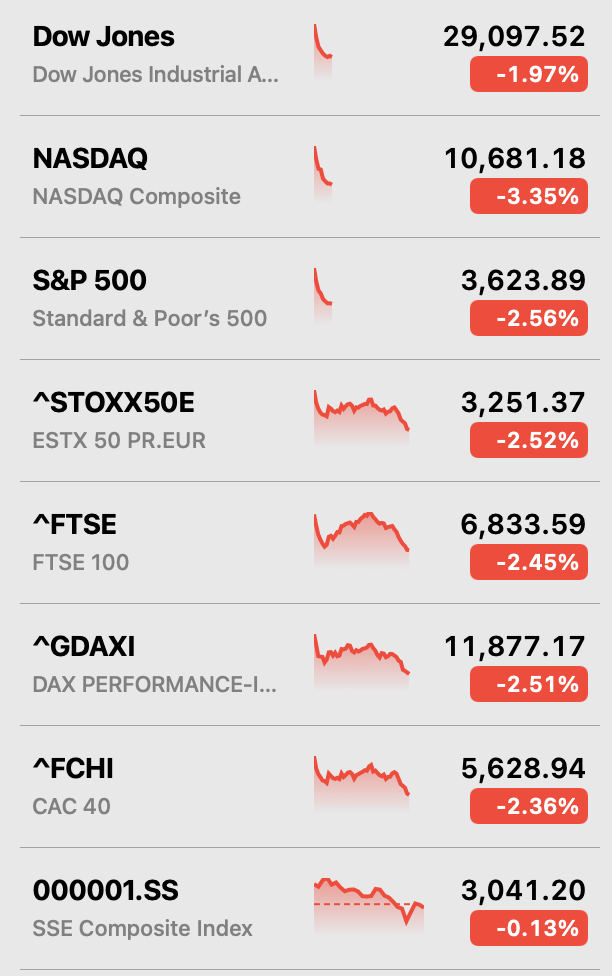This screenshot has width=612, height=976.
Task: Toggle the NASDAQ -3.35% change badge
Action: click(529, 196)
